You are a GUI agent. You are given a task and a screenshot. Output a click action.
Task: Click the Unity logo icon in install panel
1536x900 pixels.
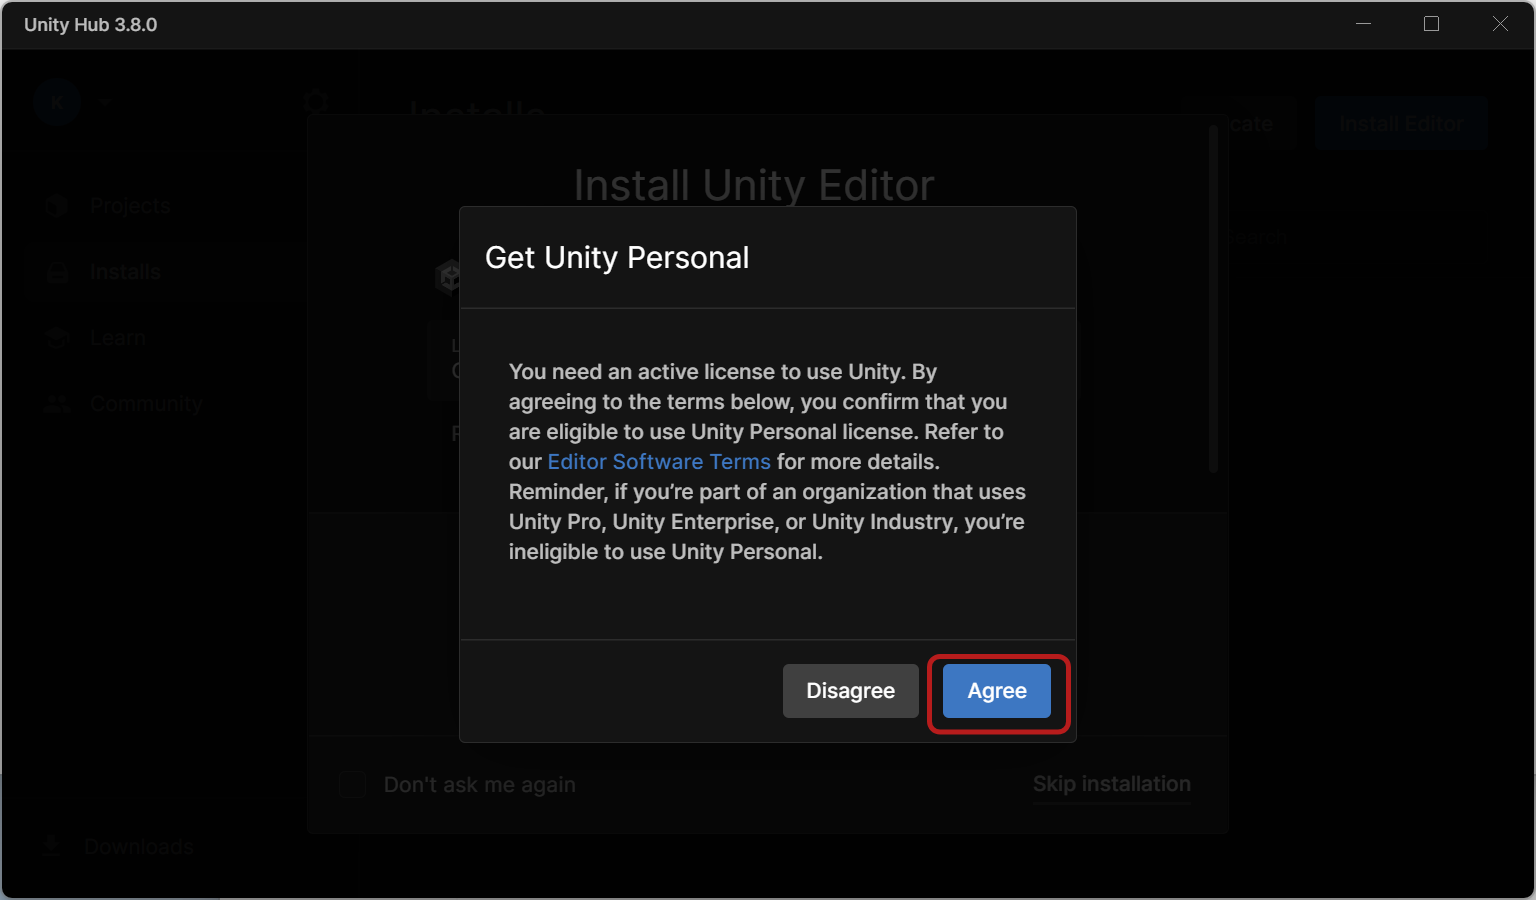(449, 277)
